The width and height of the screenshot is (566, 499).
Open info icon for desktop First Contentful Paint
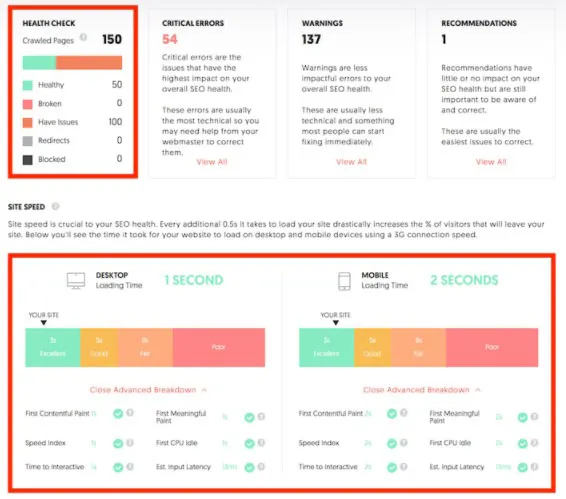point(130,413)
